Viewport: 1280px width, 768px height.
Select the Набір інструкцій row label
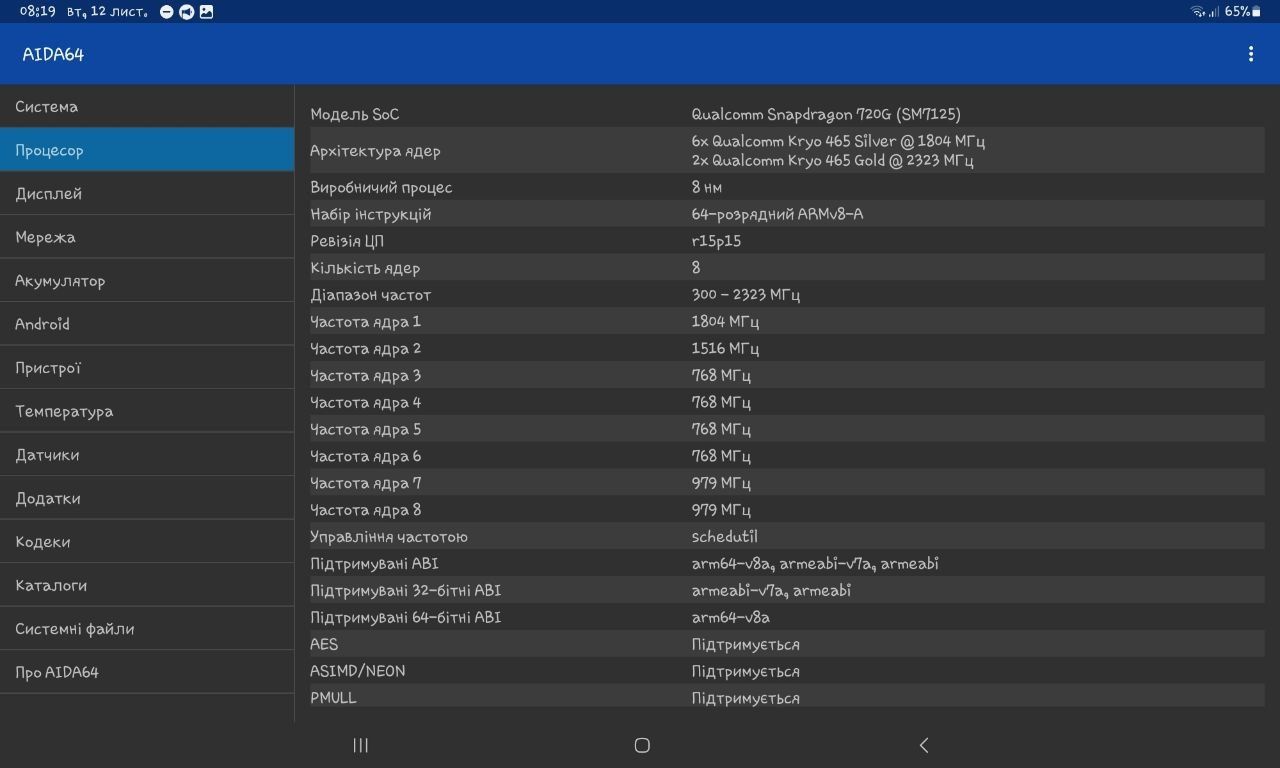[x=370, y=214]
